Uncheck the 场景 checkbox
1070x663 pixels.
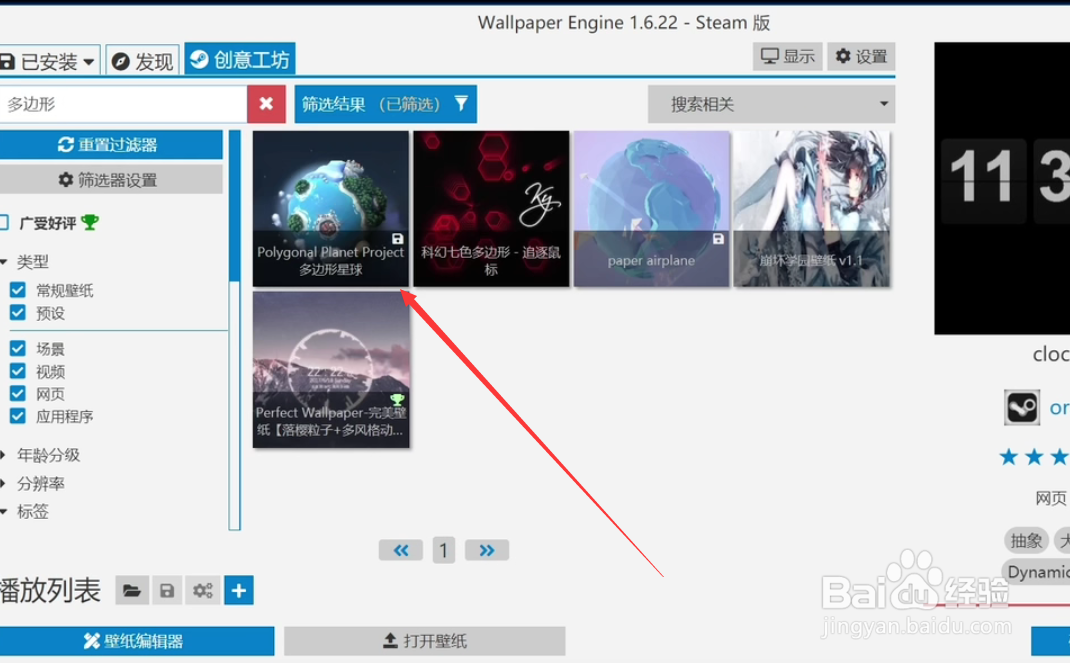(x=18, y=349)
